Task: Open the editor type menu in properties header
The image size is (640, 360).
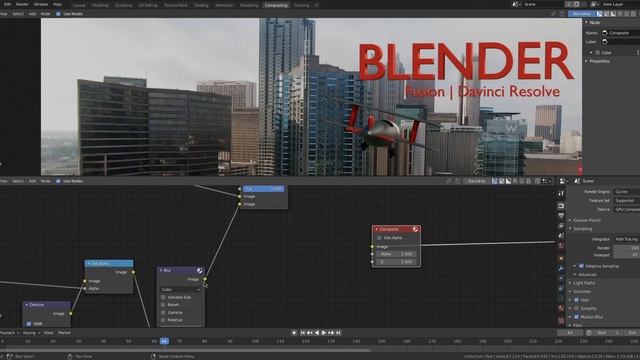Action: 563,181
